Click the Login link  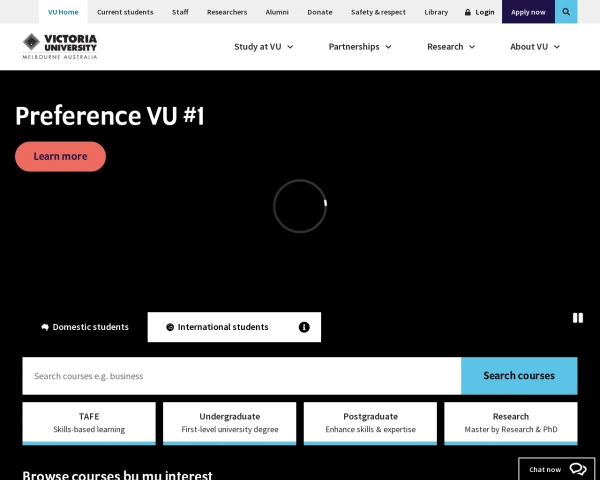[x=479, y=12]
